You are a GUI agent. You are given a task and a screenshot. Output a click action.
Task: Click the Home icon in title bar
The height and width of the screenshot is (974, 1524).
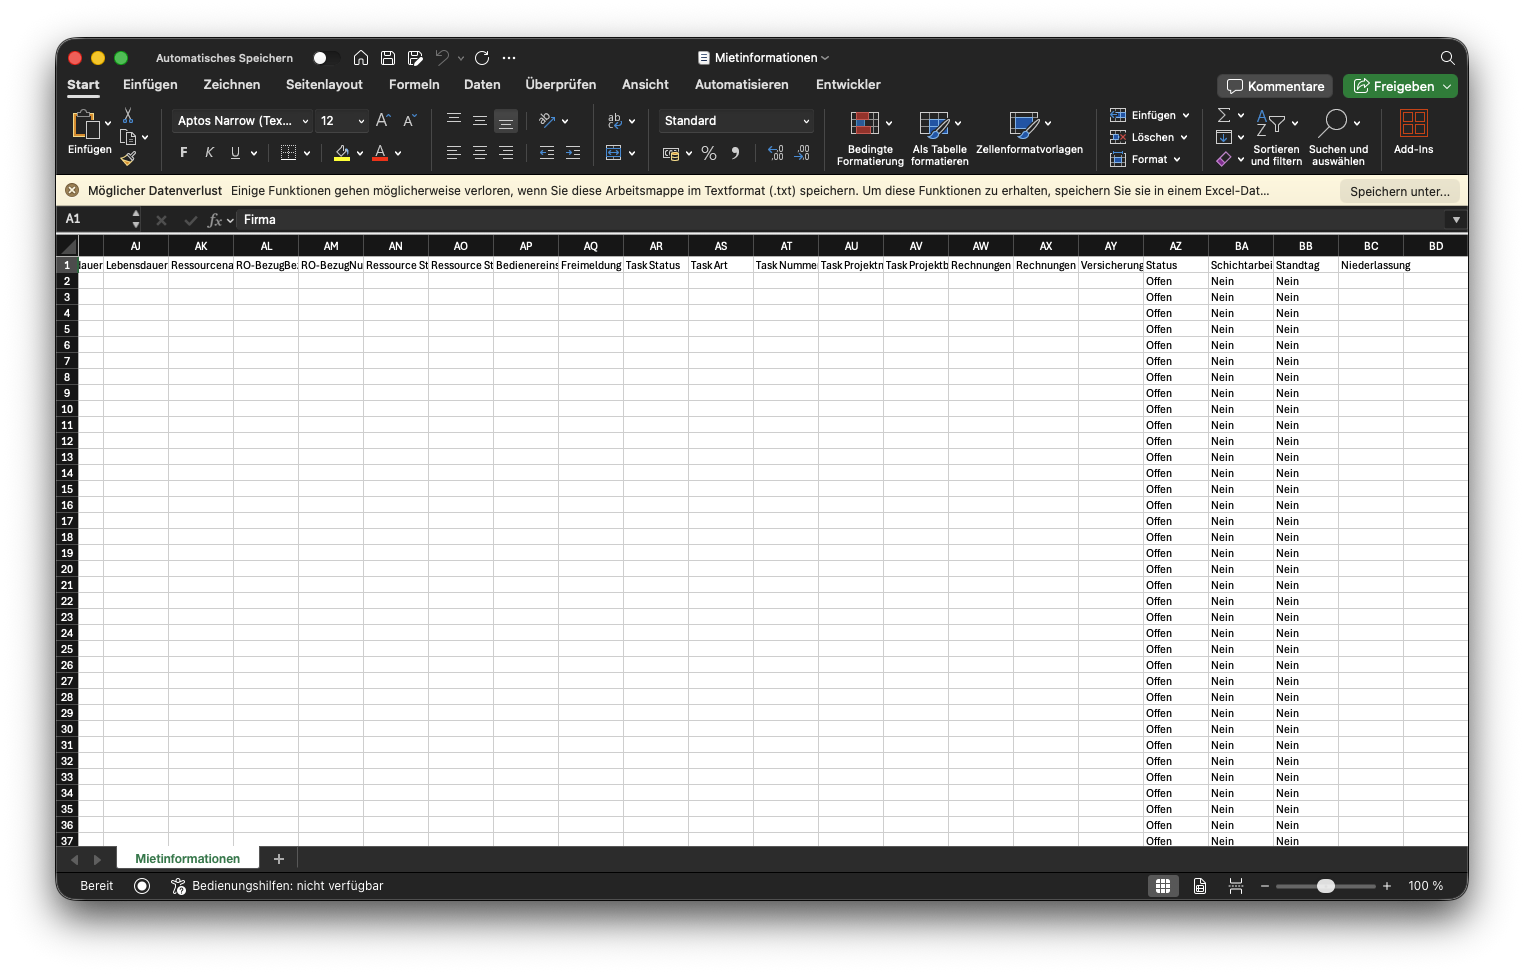(x=361, y=58)
